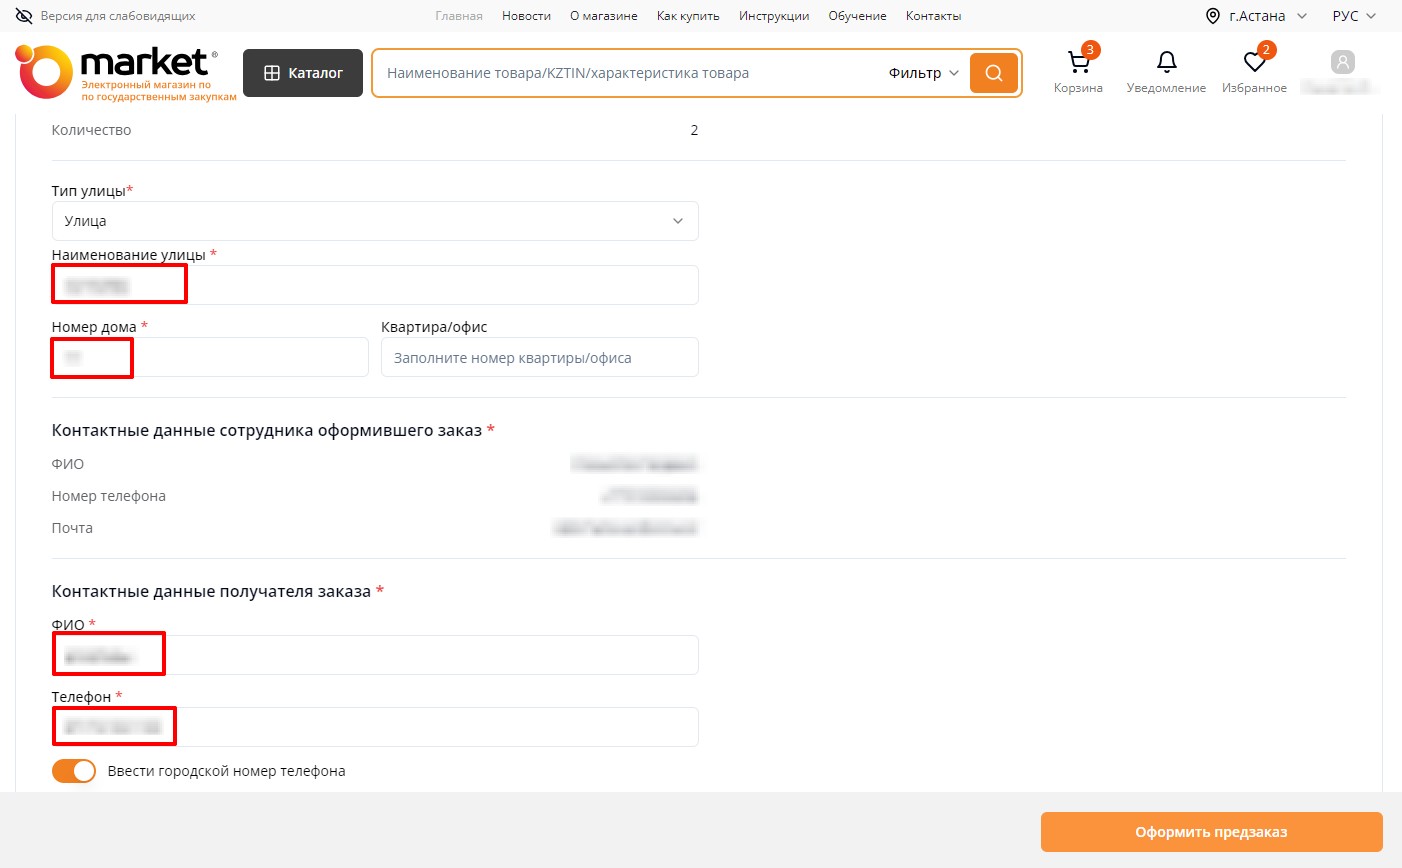Click the user profile avatar icon
Viewport: 1402px width, 868px height.
[x=1342, y=63]
